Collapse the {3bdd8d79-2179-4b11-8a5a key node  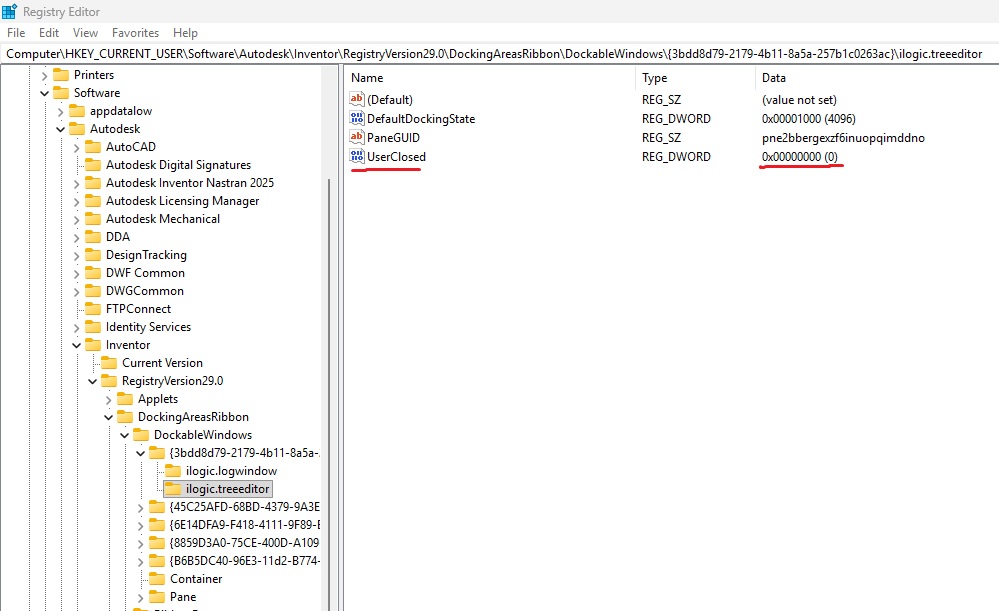pos(140,453)
